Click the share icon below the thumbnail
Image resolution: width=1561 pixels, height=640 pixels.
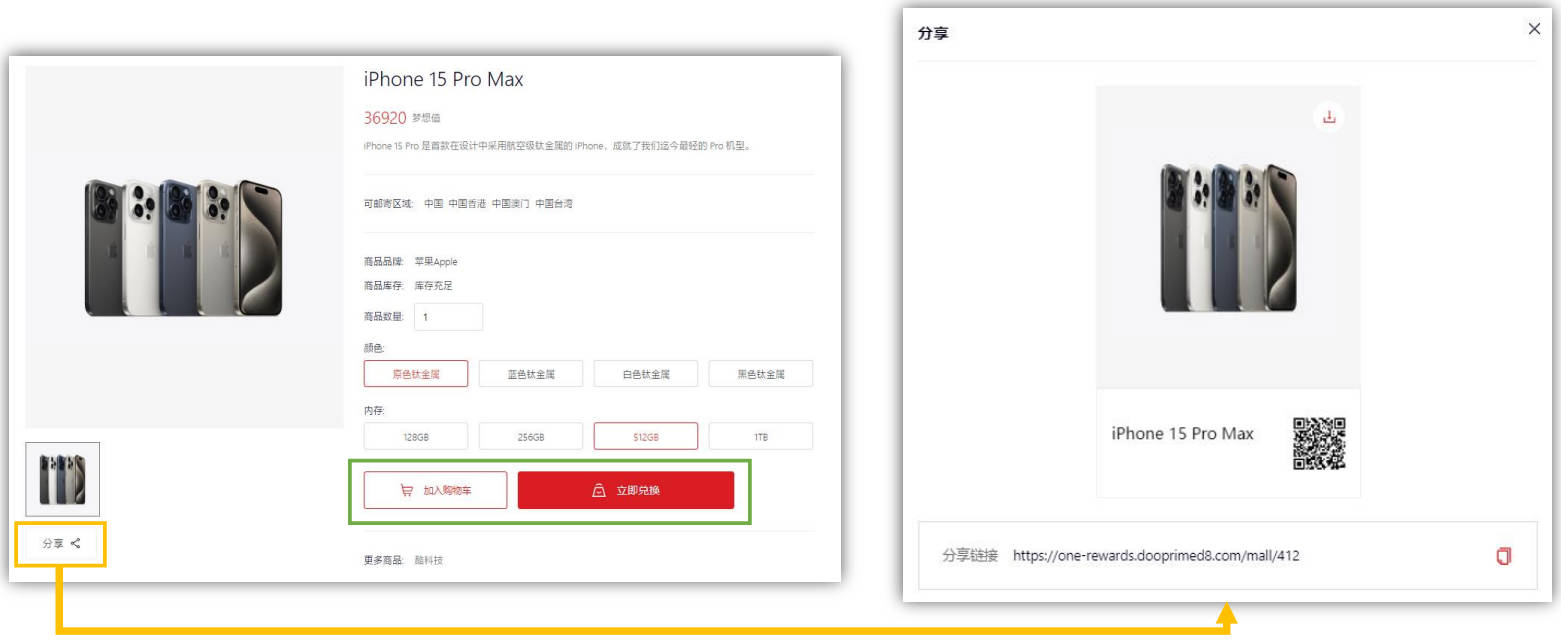76,543
